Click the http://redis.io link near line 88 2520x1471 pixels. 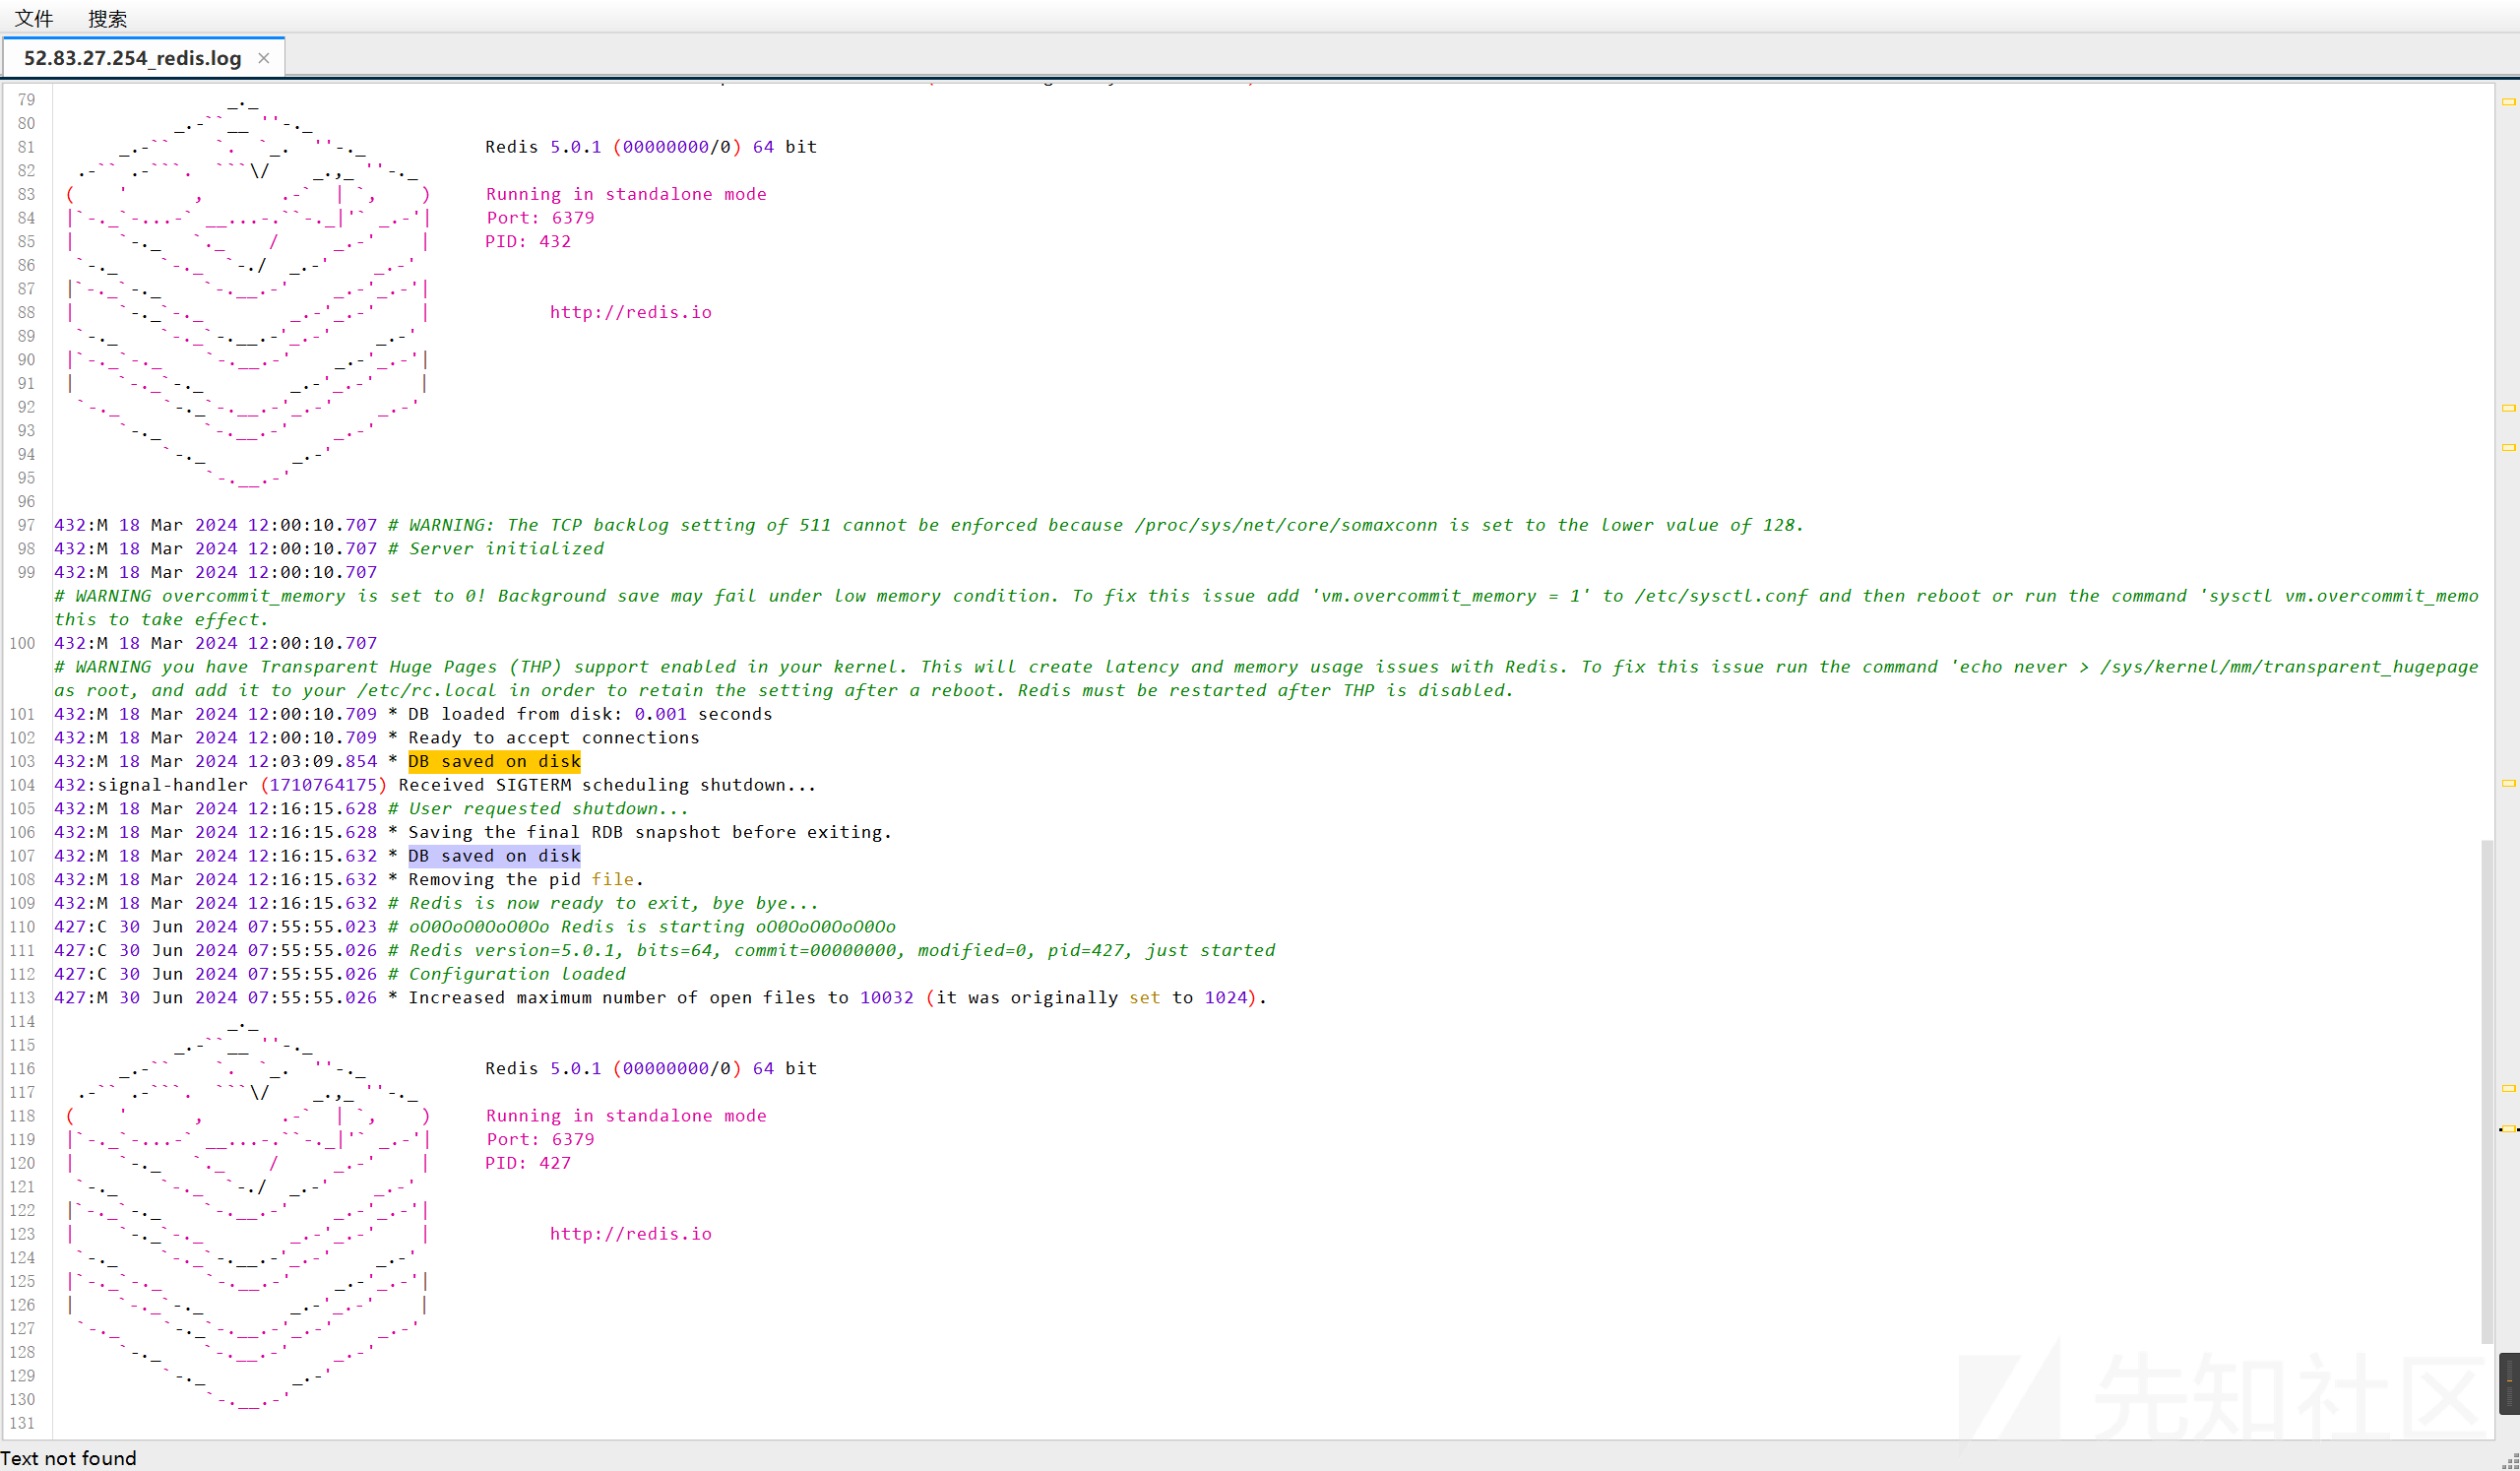[x=631, y=312]
